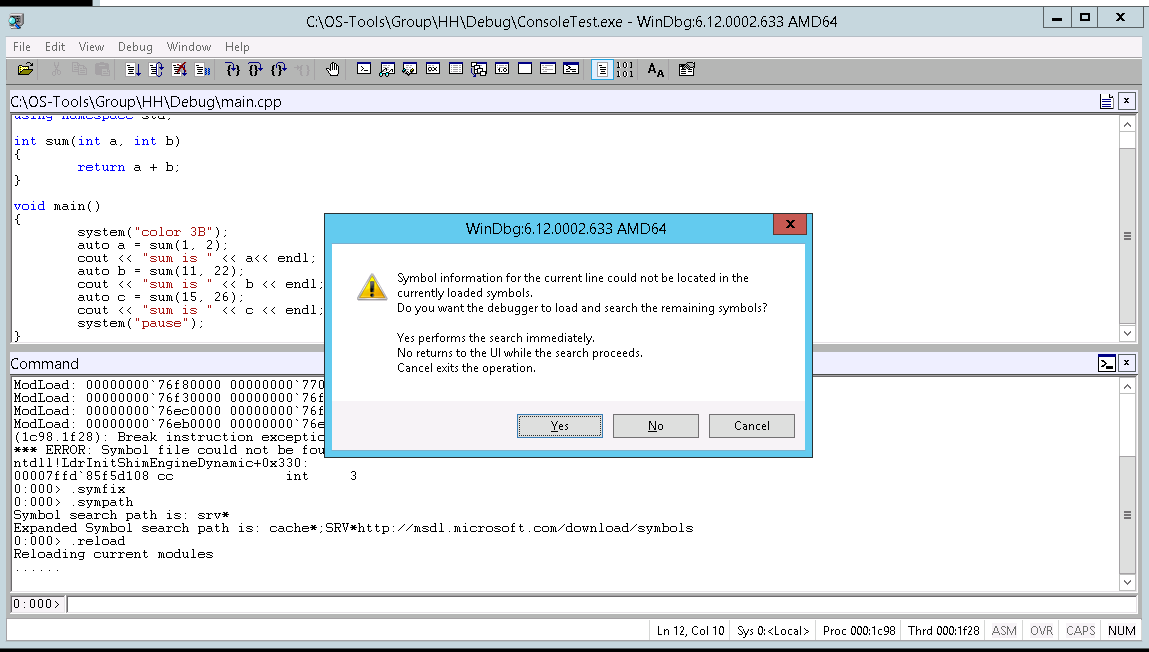
Task: Click the ASM status bar indicator
Action: (x=1004, y=630)
